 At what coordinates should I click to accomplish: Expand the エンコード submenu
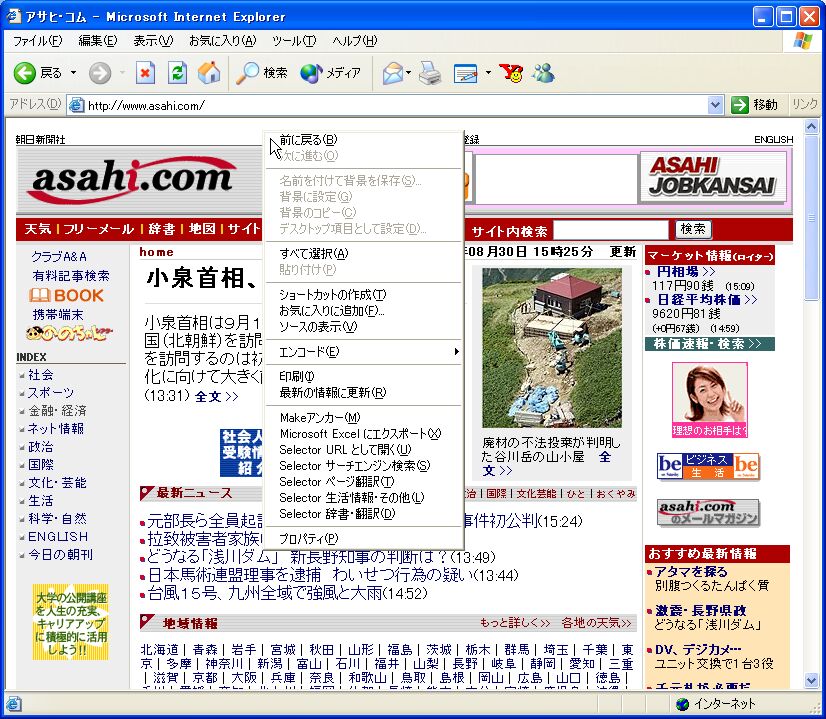tap(363, 352)
